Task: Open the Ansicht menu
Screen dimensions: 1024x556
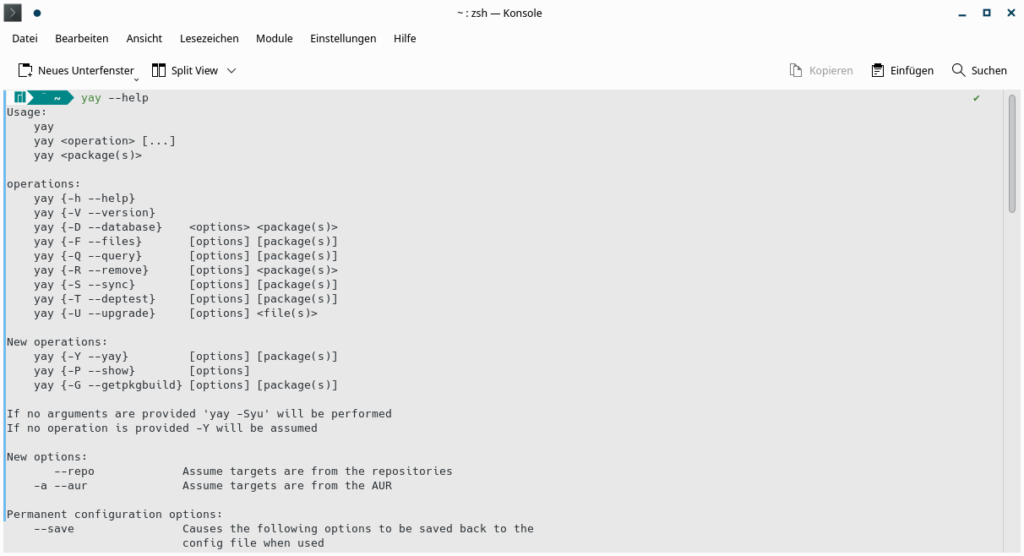Action: tap(144, 39)
